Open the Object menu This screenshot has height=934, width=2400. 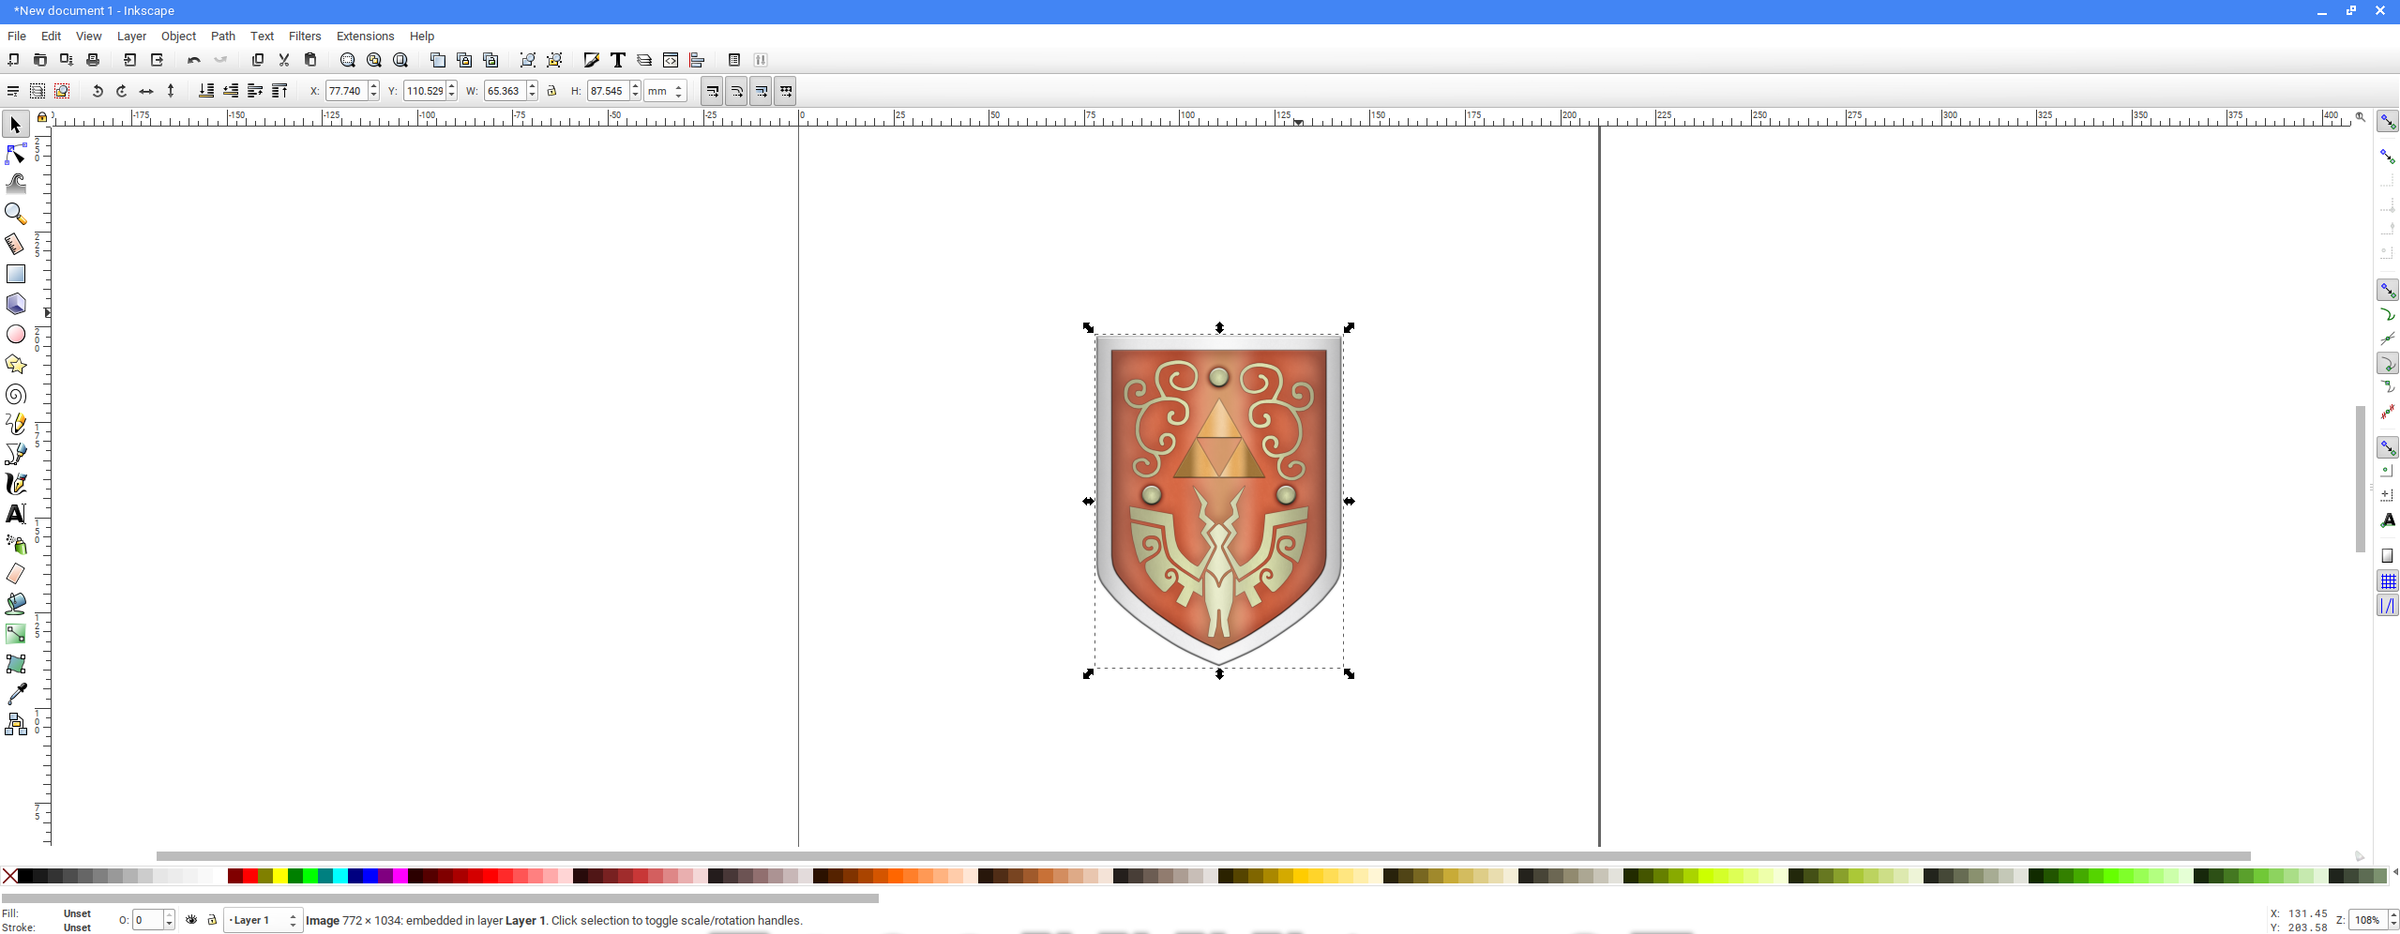coord(179,36)
